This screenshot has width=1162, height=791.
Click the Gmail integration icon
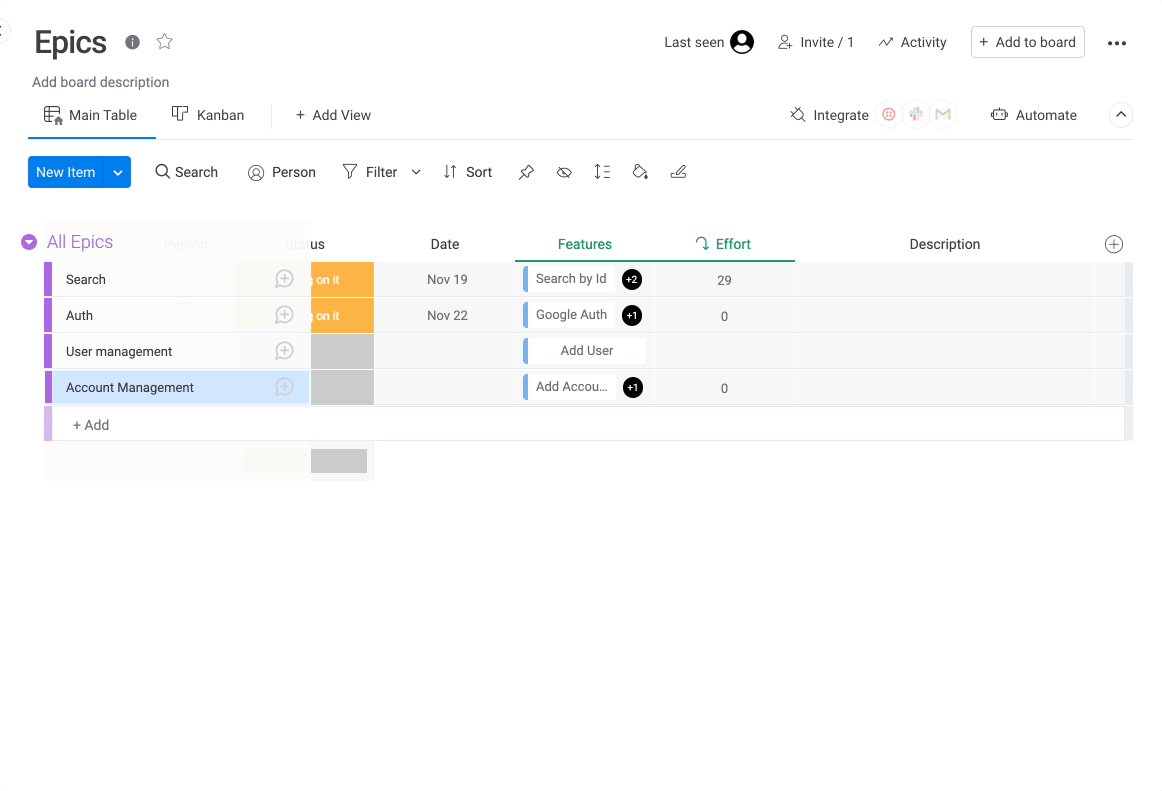(942, 114)
